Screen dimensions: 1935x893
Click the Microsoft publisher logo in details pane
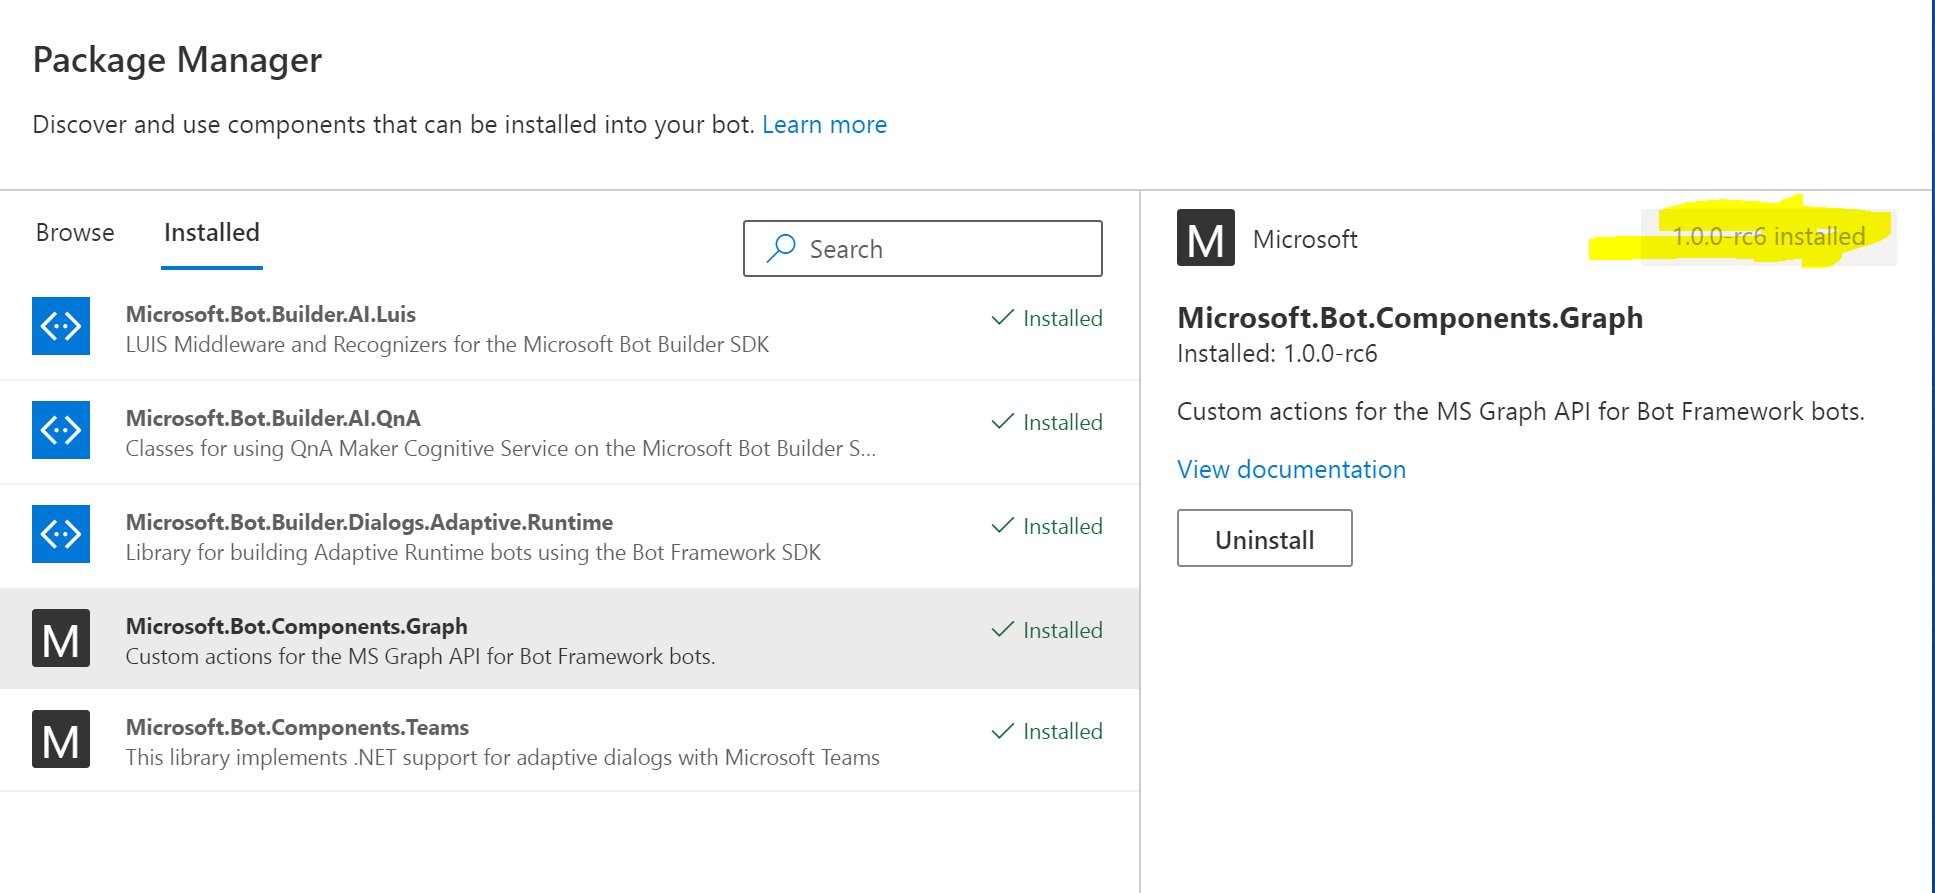1206,238
